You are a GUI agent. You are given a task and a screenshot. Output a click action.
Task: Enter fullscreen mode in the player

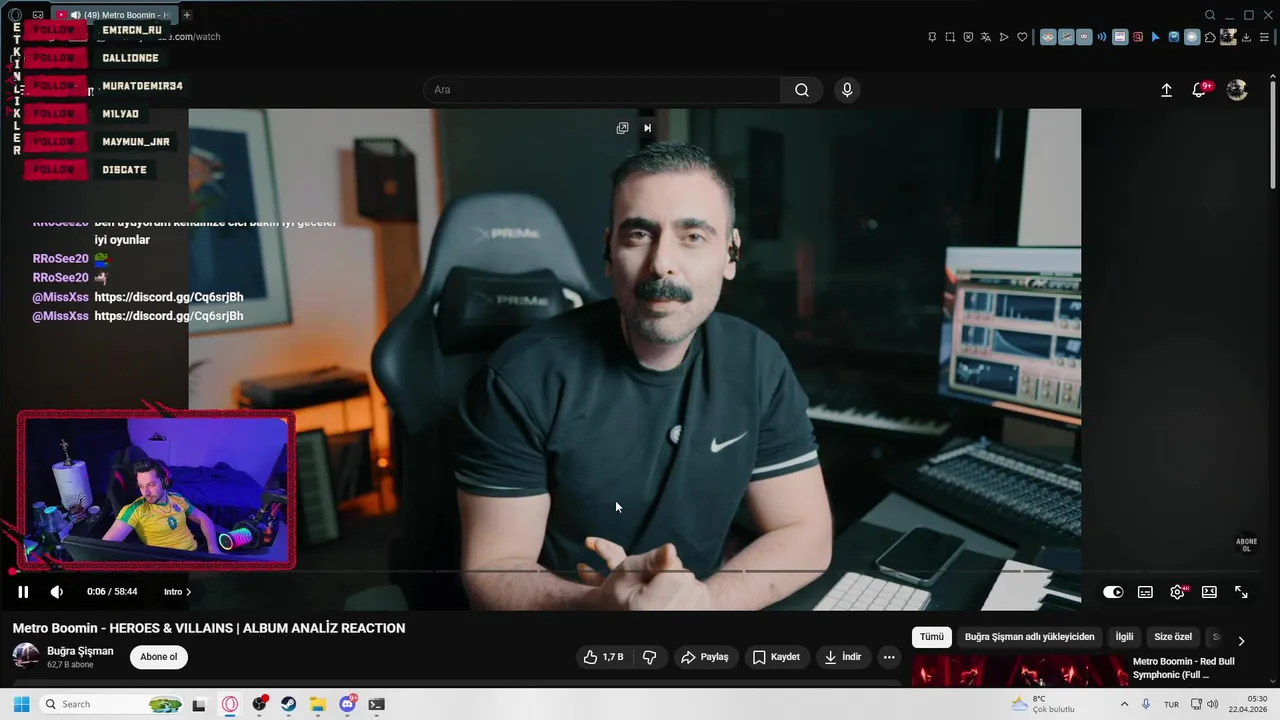coord(1241,592)
